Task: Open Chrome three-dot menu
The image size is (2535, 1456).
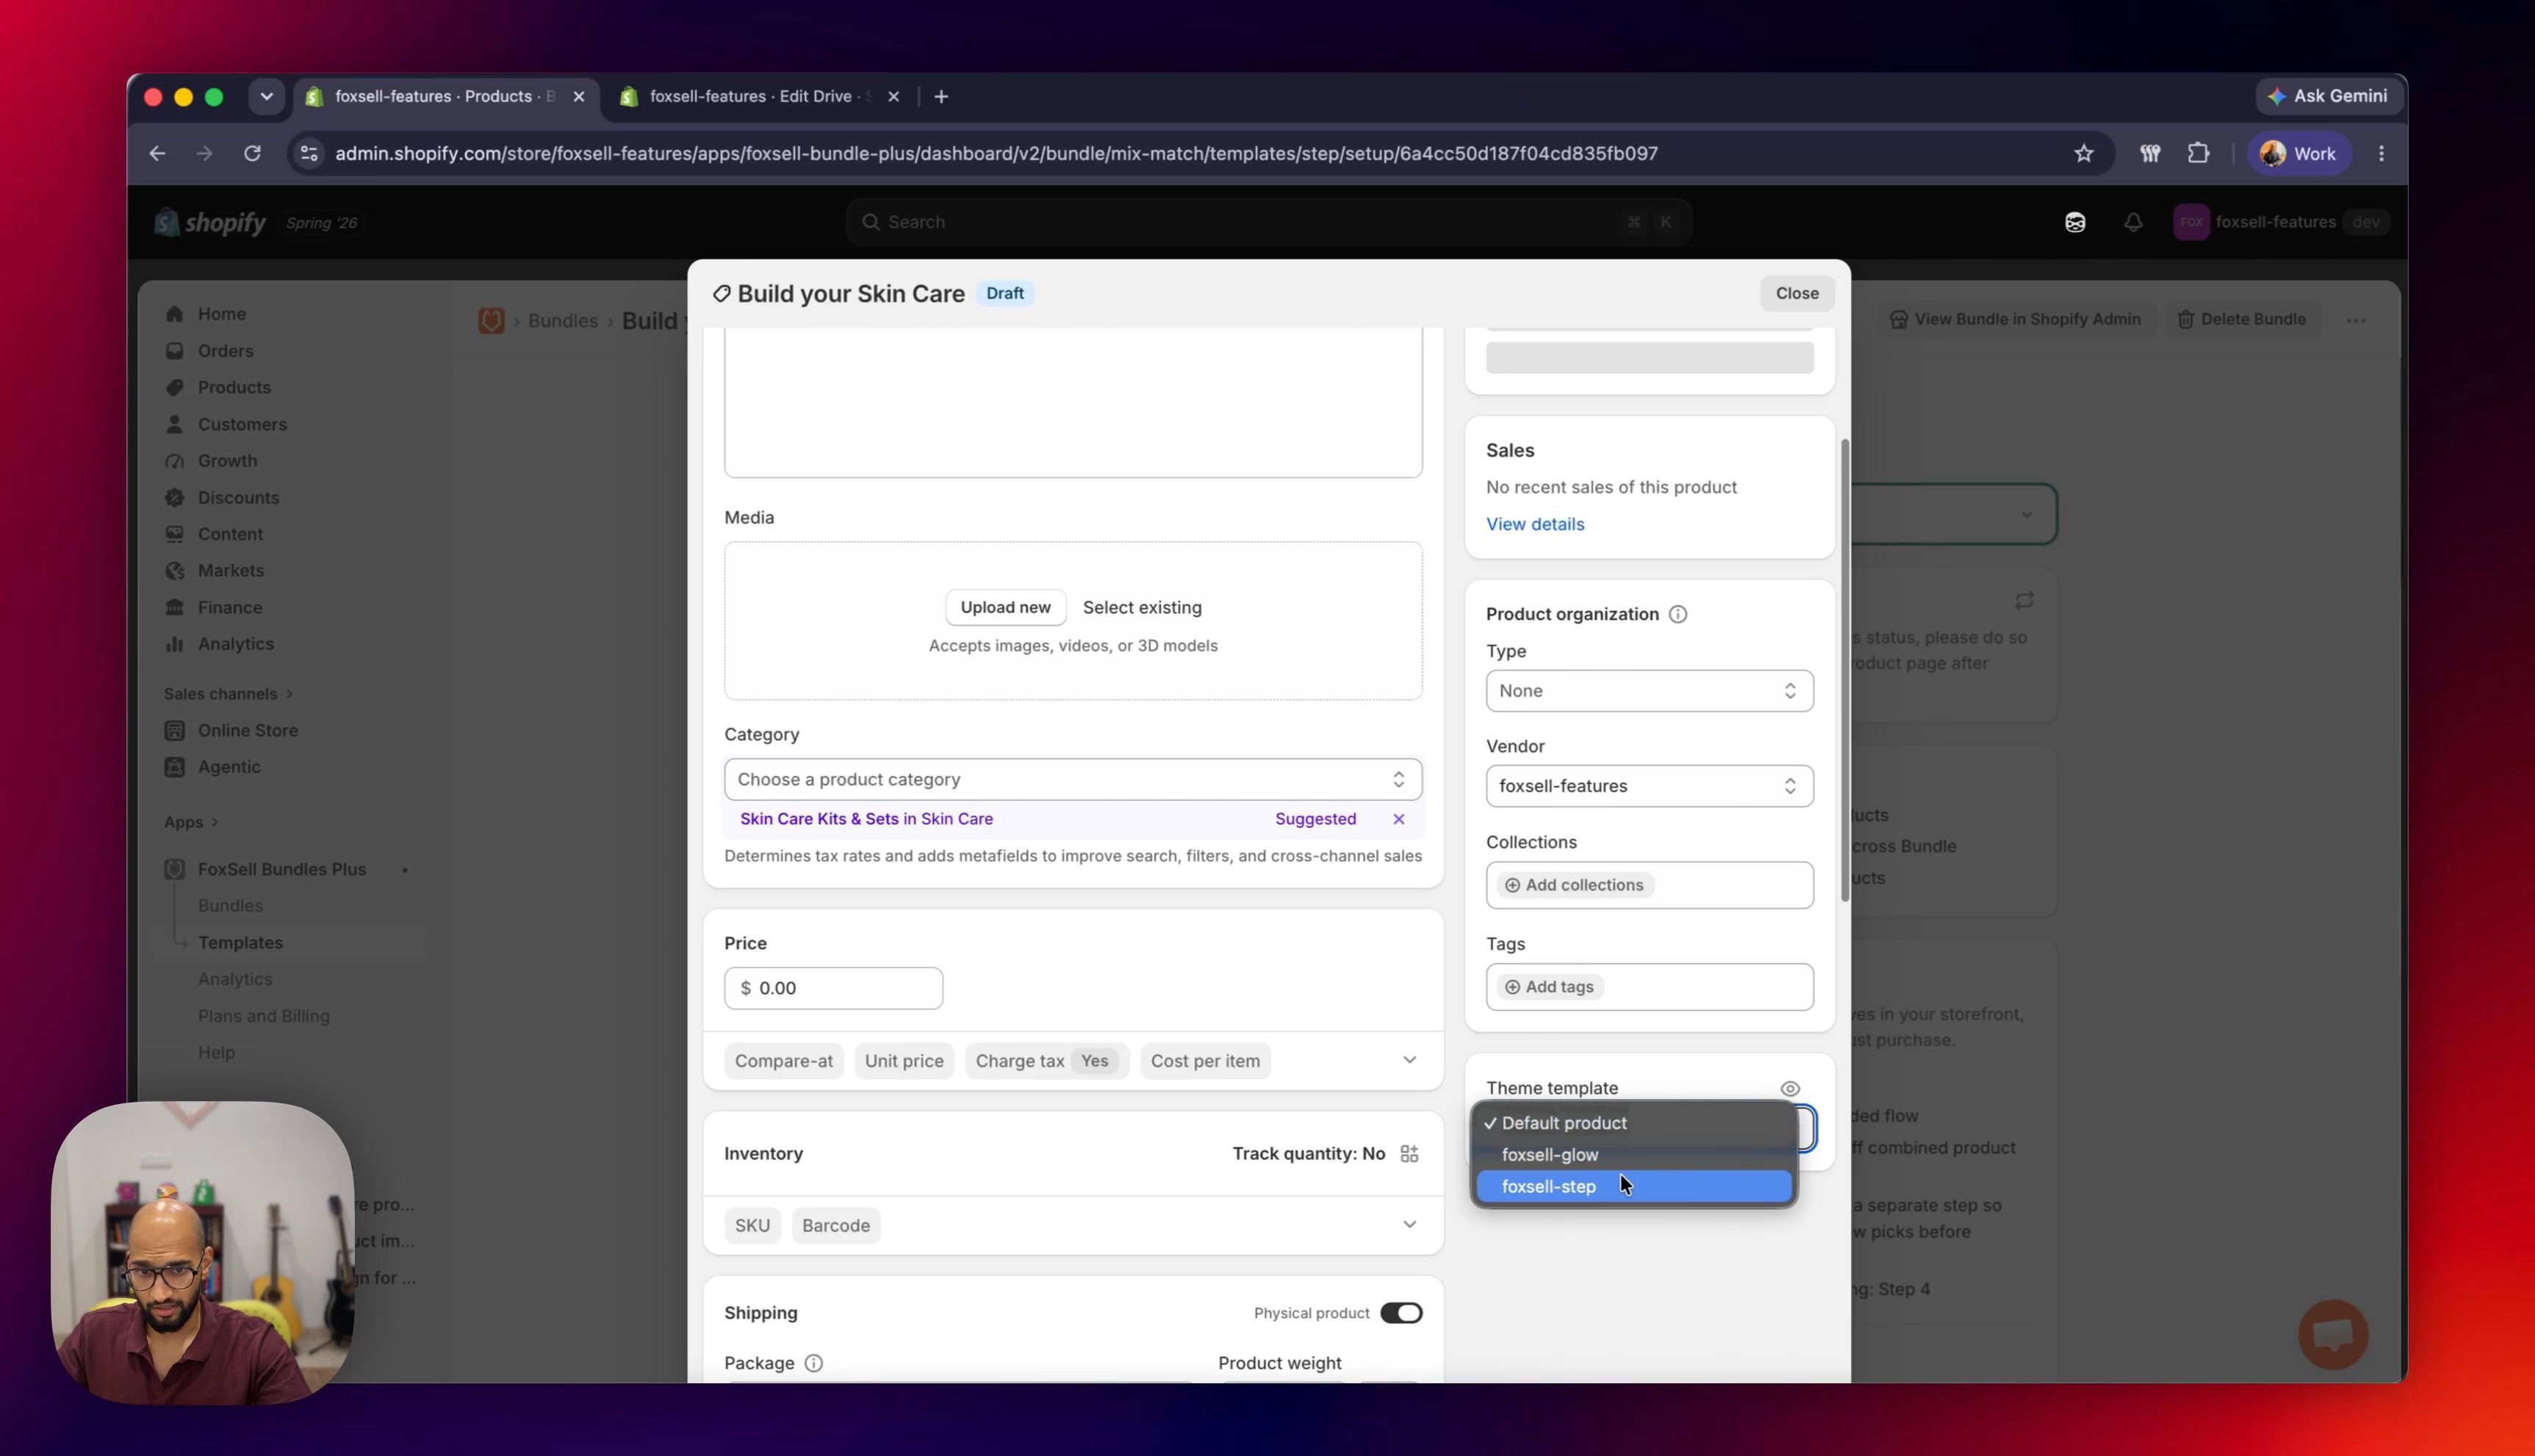Action: pos(2381,154)
